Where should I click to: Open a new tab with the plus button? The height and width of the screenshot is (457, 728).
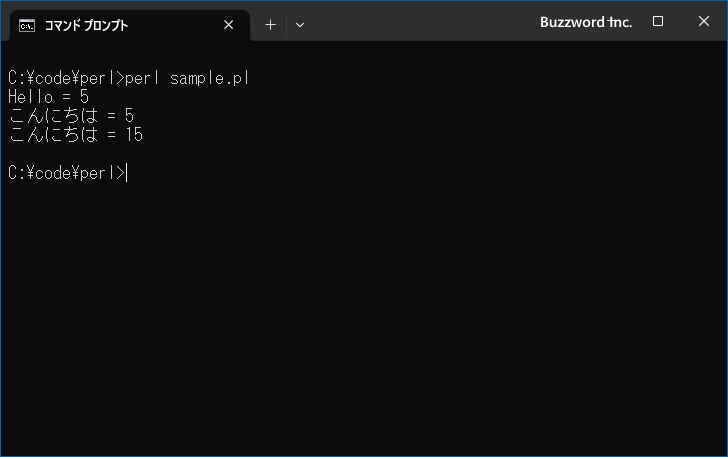[x=270, y=25]
